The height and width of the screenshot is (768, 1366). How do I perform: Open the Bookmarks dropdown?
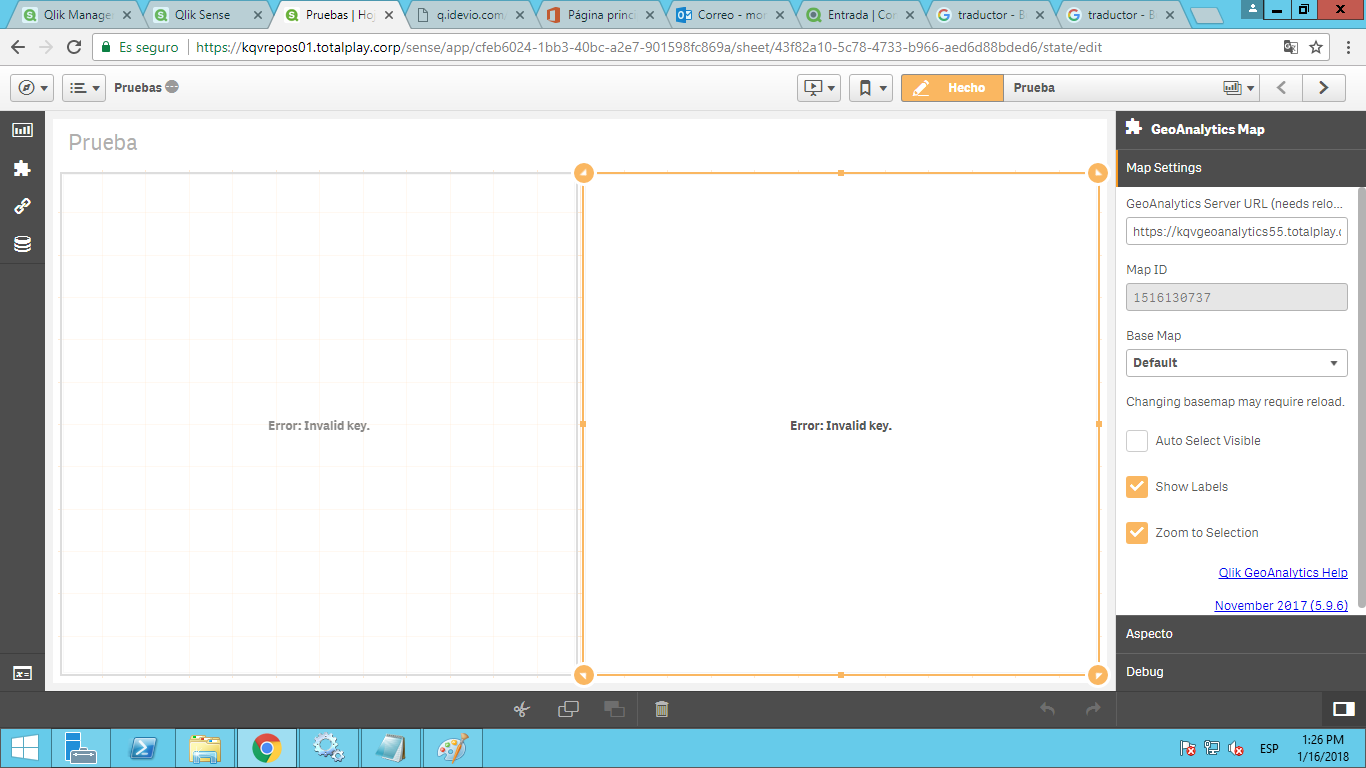pyautogui.click(x=871, y=88)
